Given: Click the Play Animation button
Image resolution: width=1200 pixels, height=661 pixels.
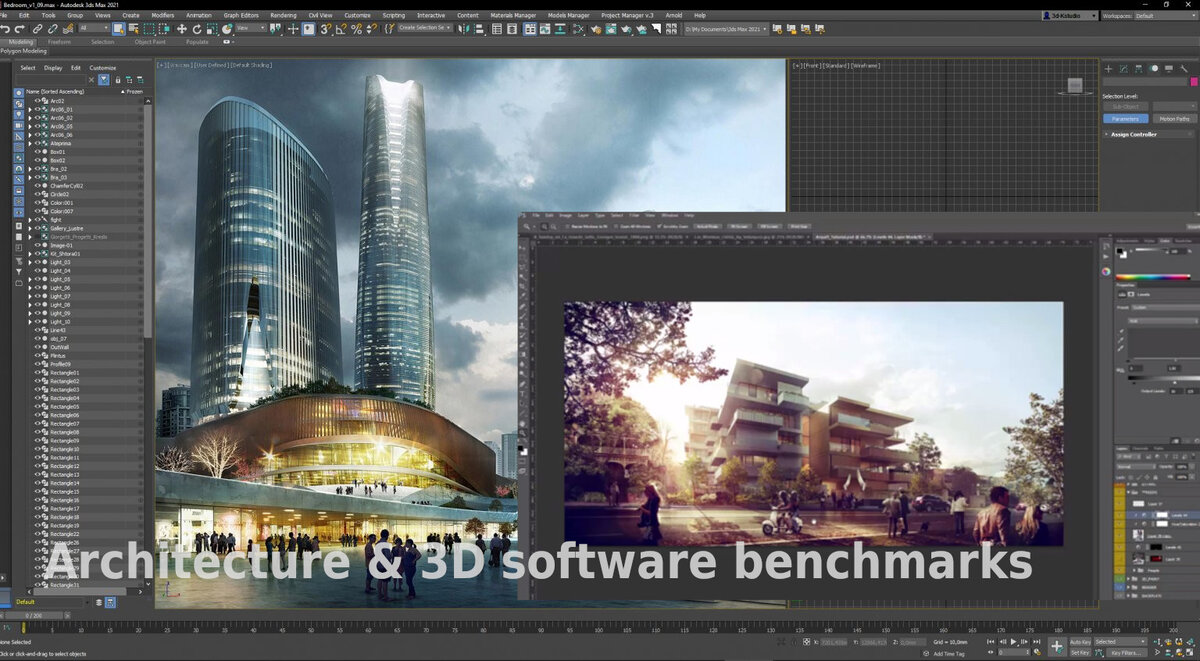Looking at the screenshot, I should (x=1013, y=642).
